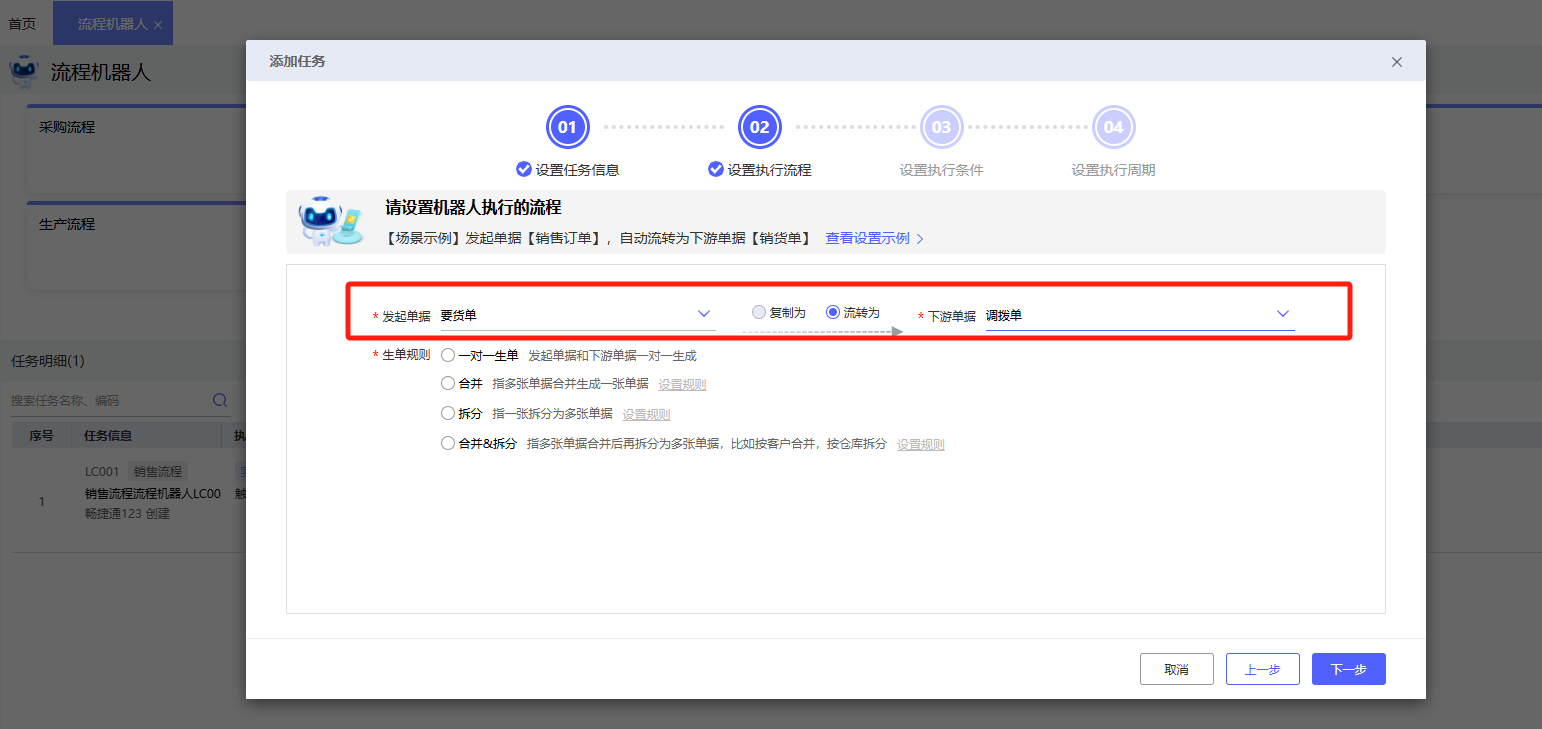
Task: Click the 畅捷通123 创建 text
Action: coord(128,514)
